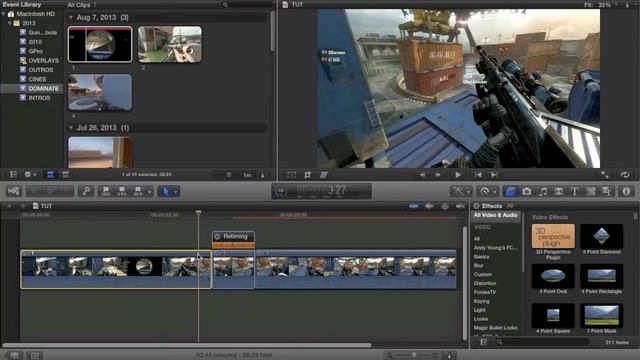Click the Retime speedometer icon
640x360 pixels.
pyautogui.click(x=484, y=191)
